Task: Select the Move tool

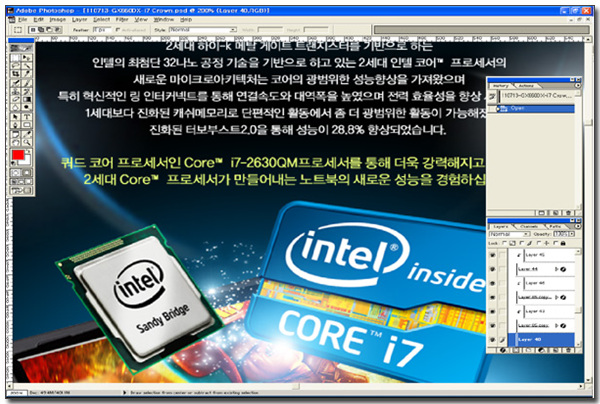Action: (x=27, y=58)
